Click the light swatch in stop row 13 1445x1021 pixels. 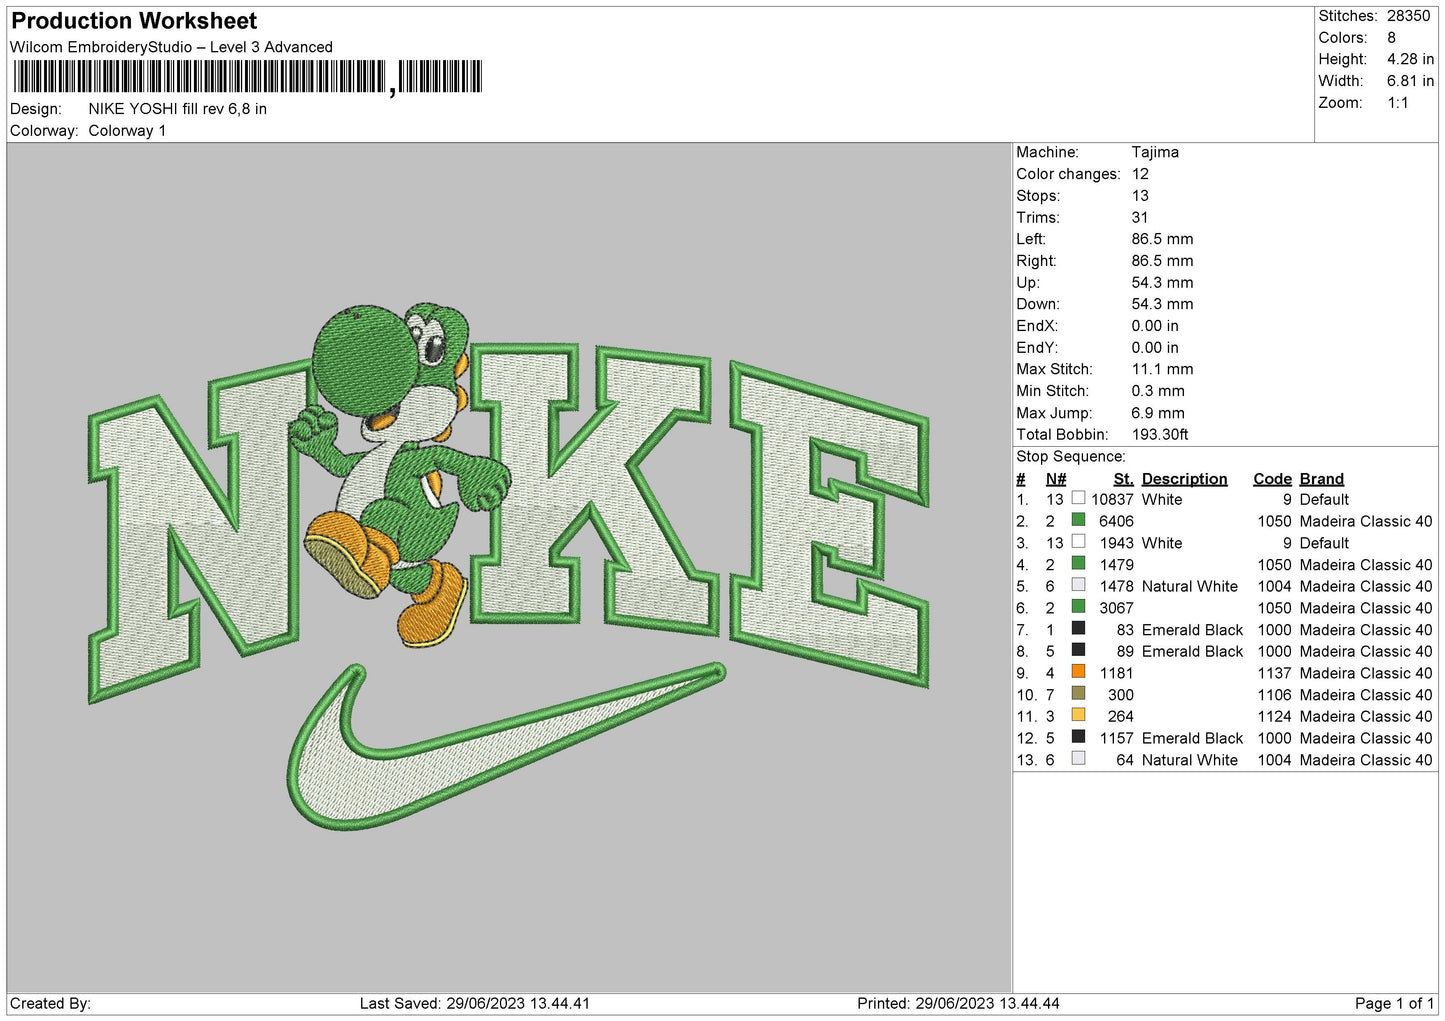pyautogui.click(x=1078, y=759)
